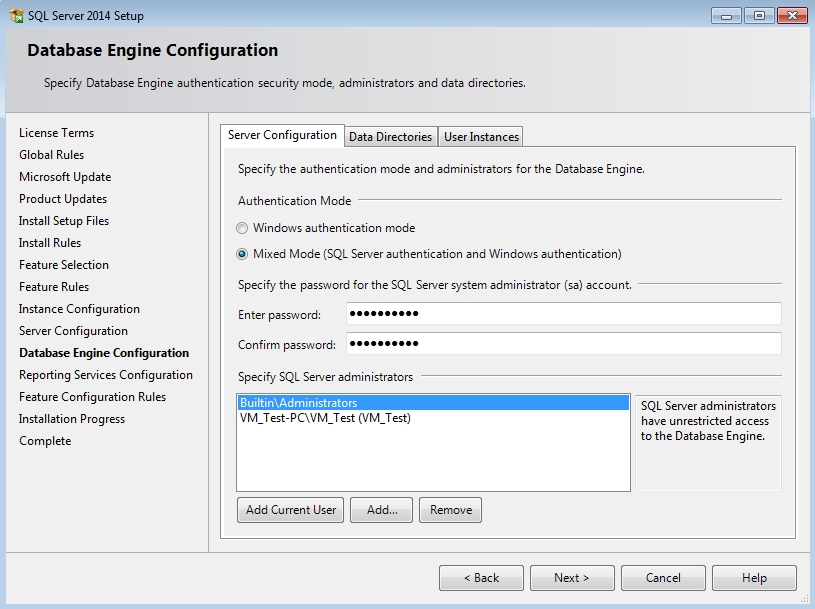This screenshot has height=609, width=815.
Task: Click the Enter password field
Action: pos(563,315)
